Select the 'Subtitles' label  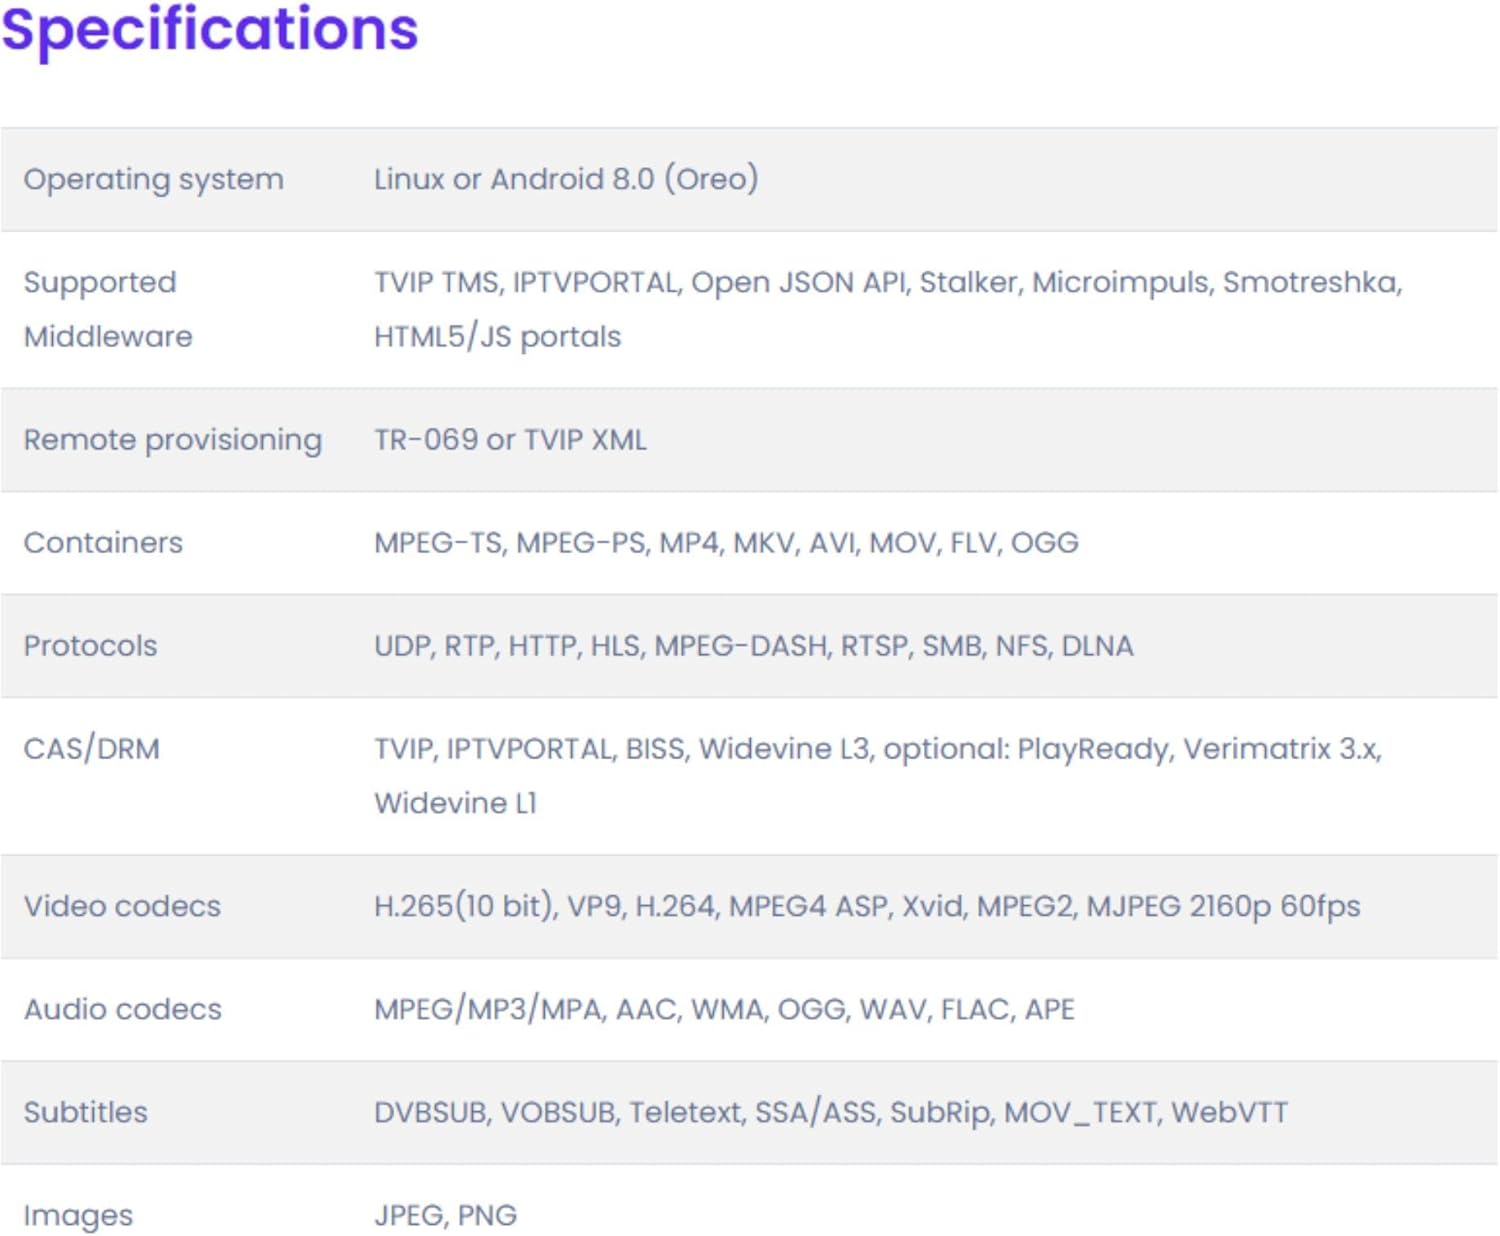(x=85, y=1112)
